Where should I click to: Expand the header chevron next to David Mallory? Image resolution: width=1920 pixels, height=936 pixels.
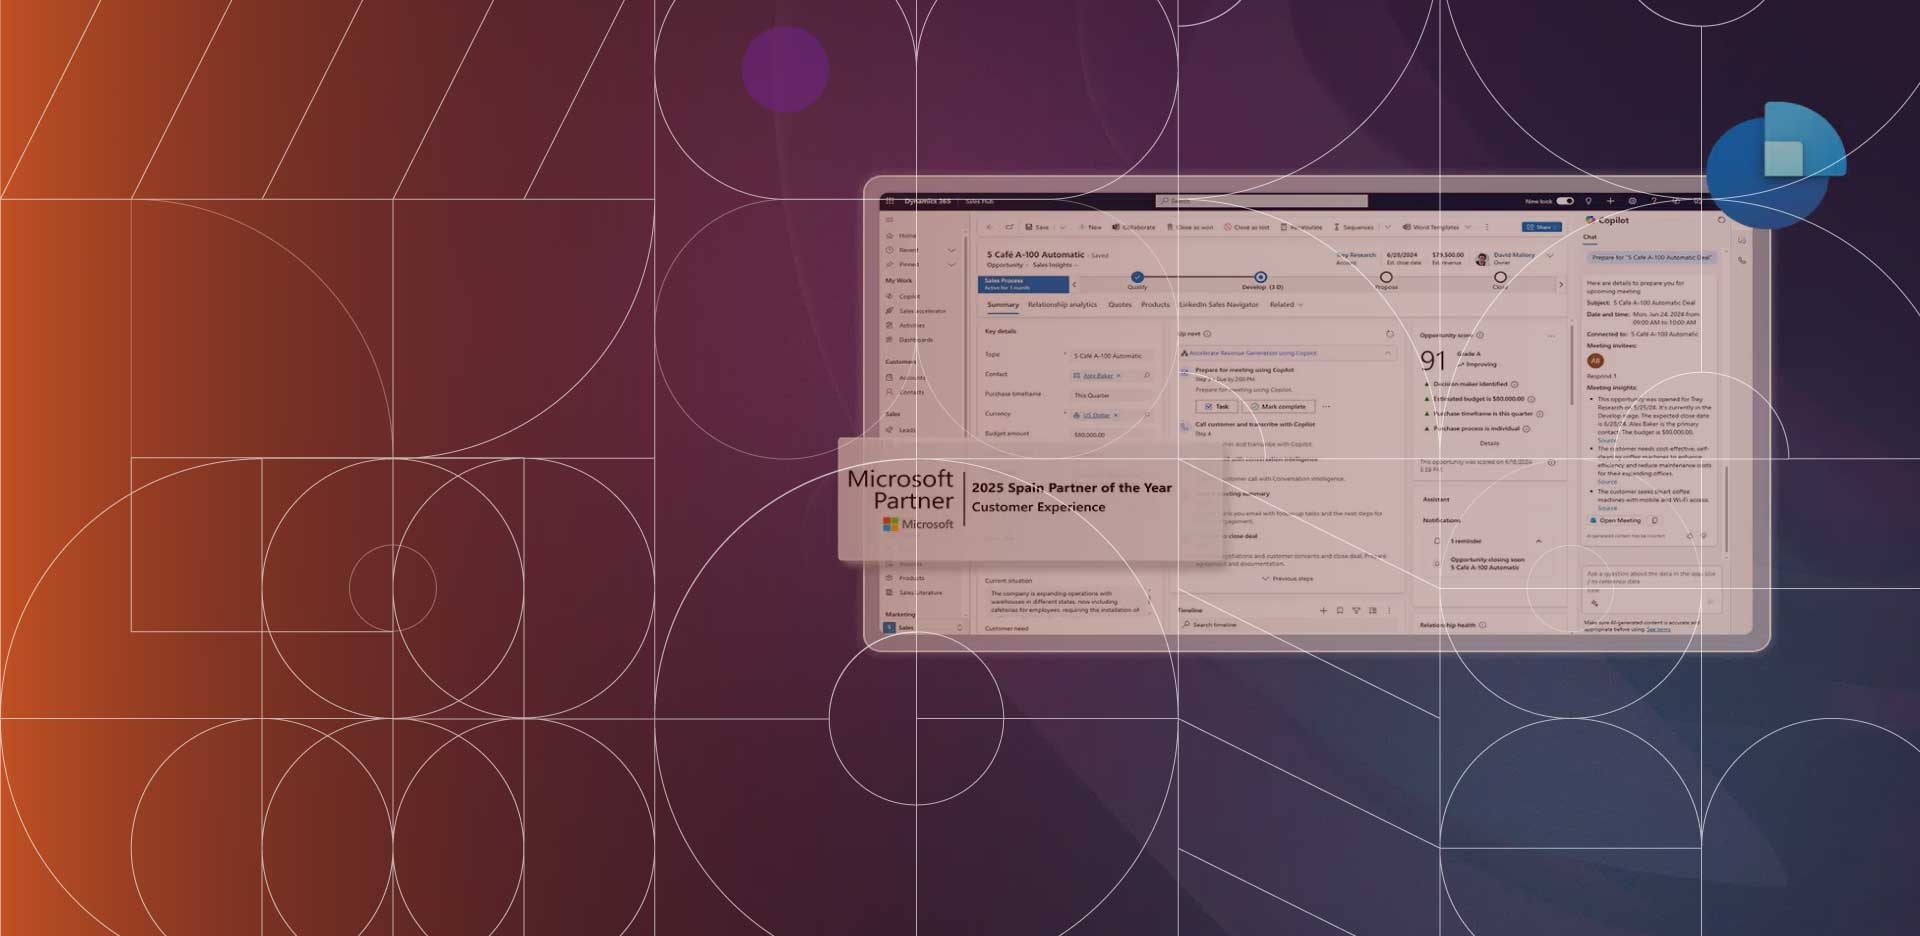coord(1550,256)
